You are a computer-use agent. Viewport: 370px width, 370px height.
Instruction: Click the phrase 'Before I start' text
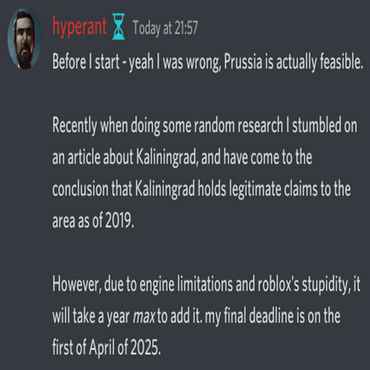click(x=86, y=62)
